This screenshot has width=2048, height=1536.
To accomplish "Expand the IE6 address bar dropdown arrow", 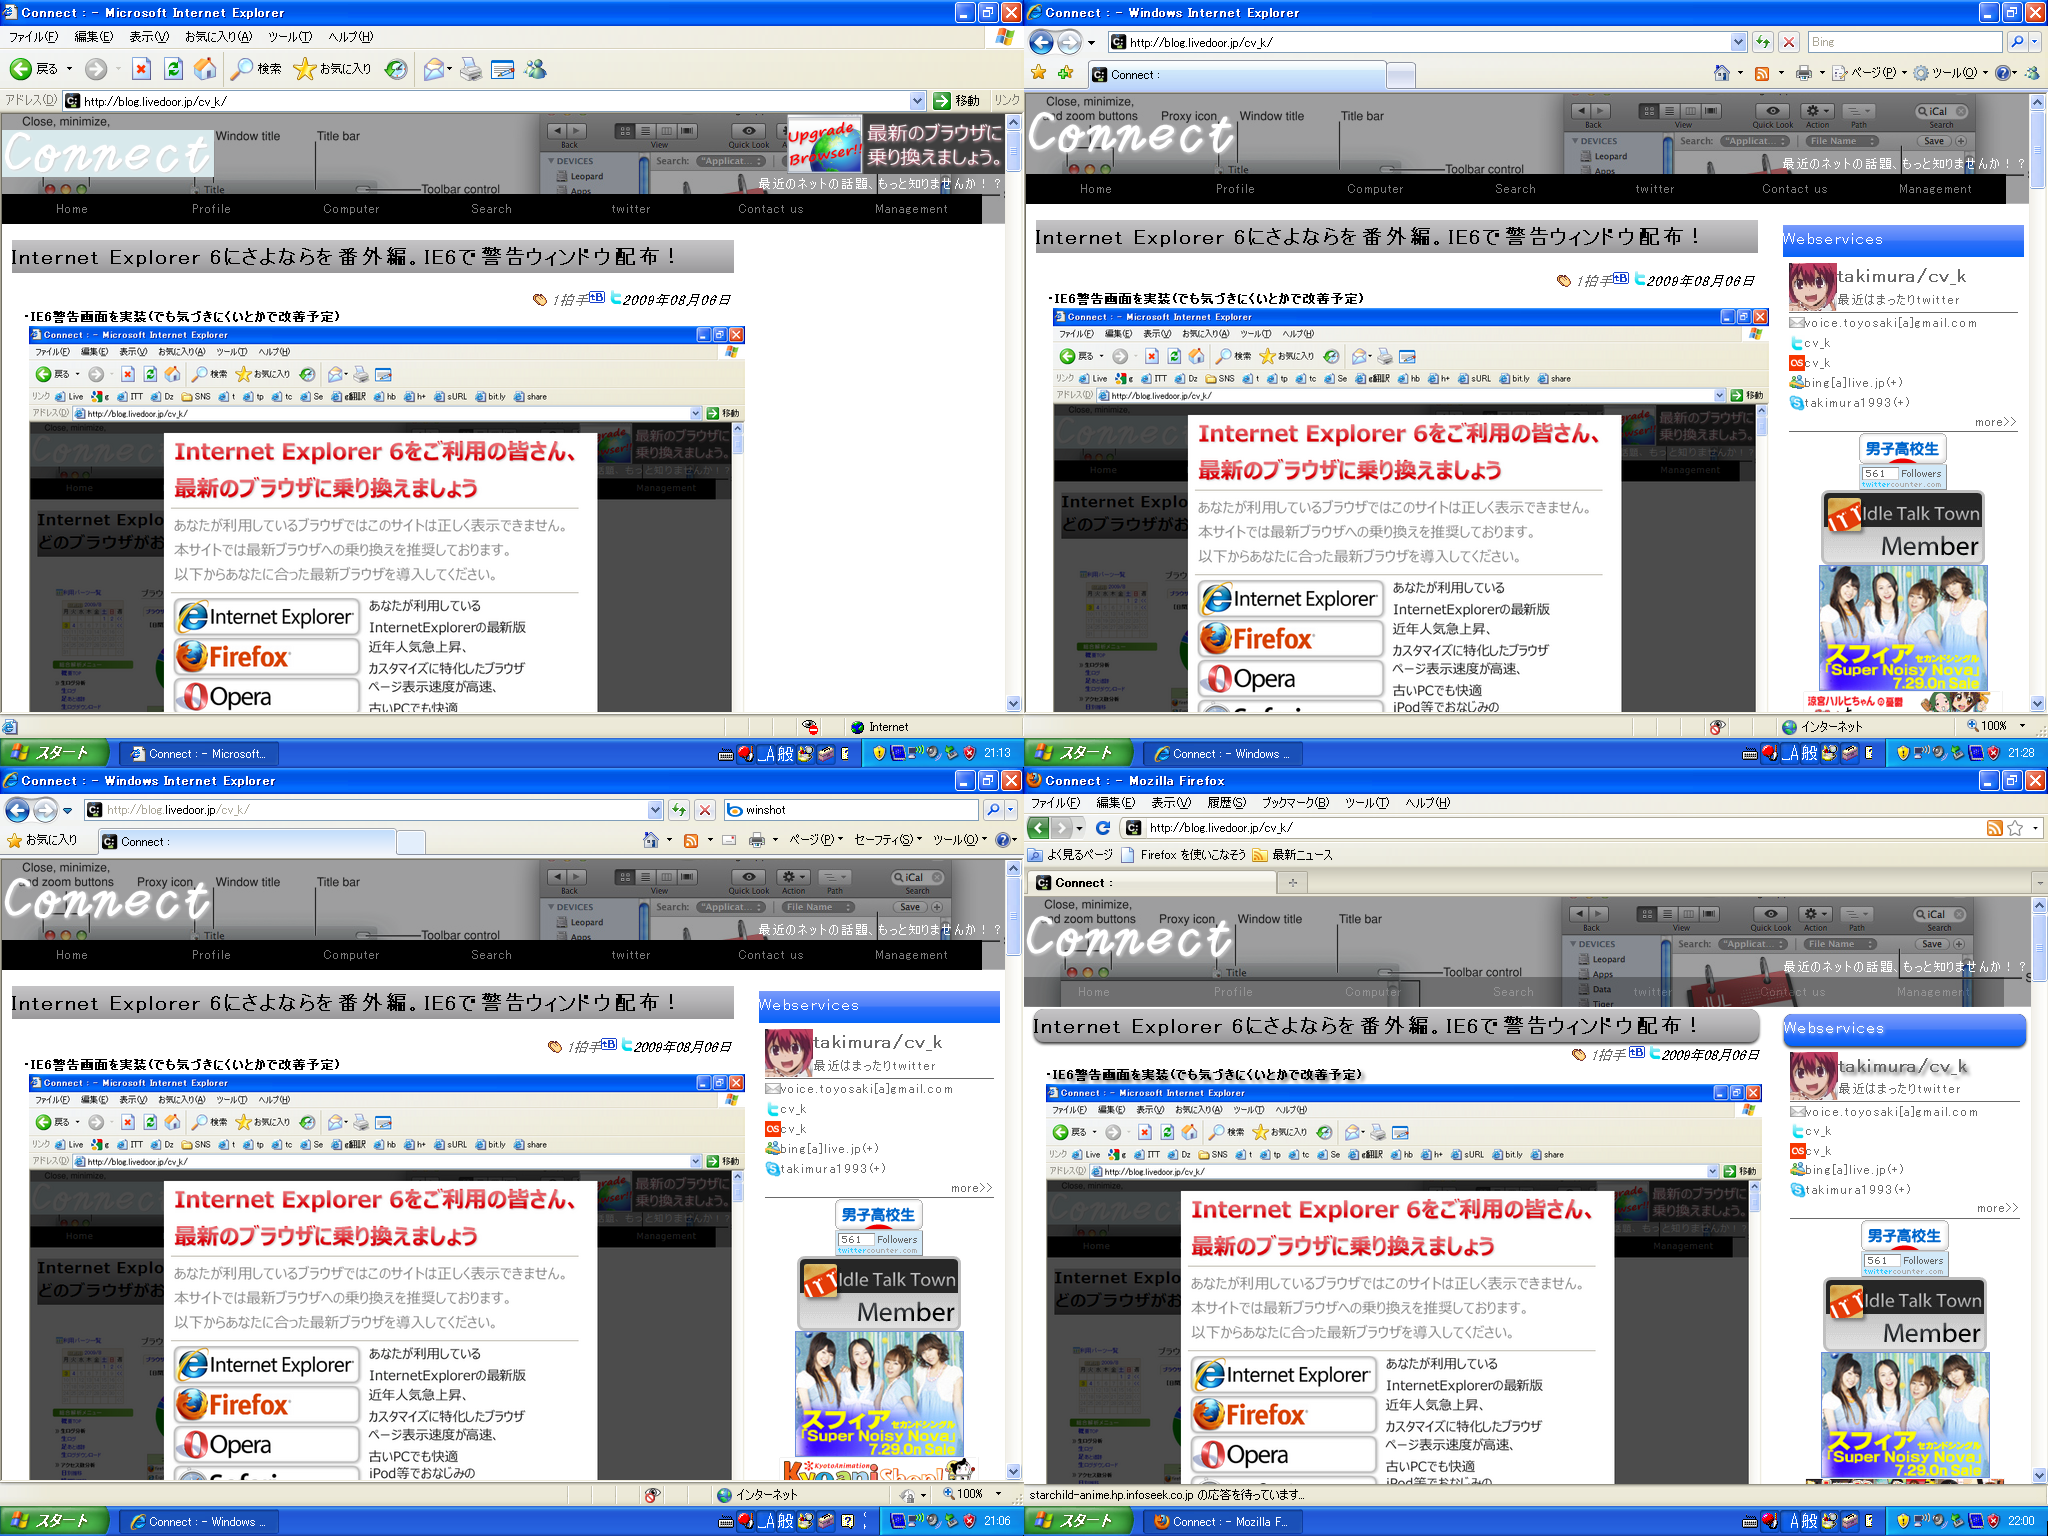I will tap(917, 101).
